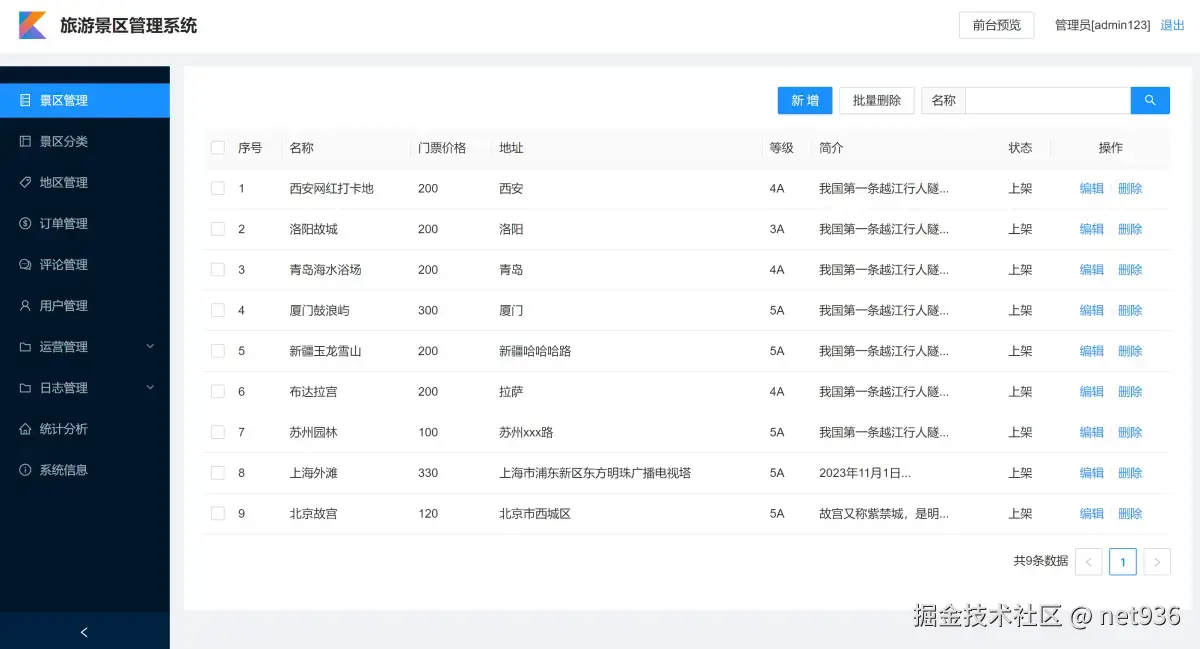The width and height of the screenshot is (1200, 649).
Task: Click the 景区分类 sidebar icon
Action: point(25,141)
